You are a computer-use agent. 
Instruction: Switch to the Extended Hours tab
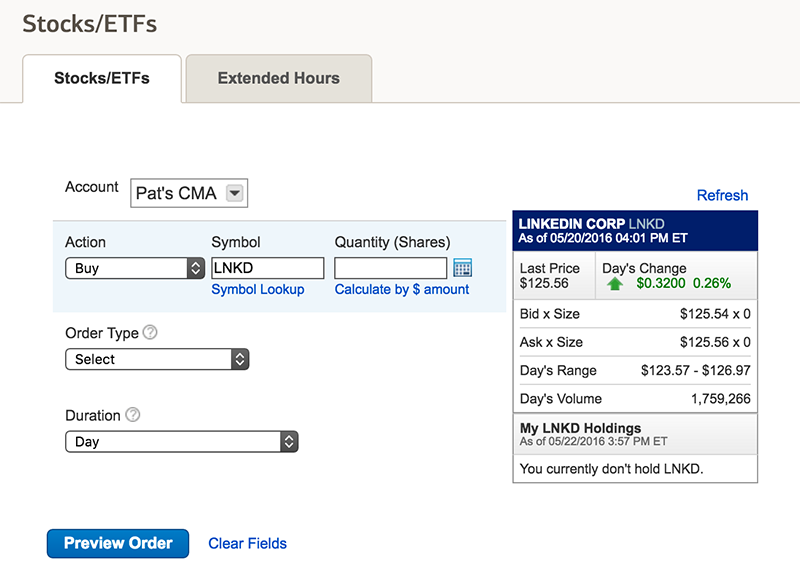click(x=279, y=78)
